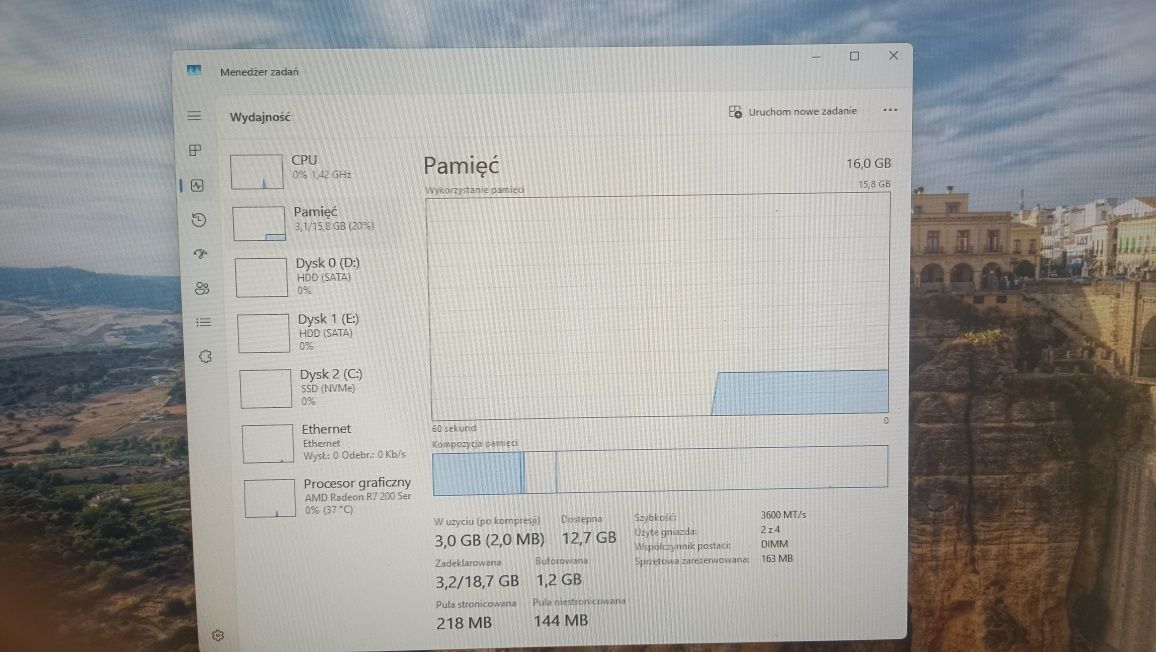Image resolution: width=1156 pixels, height=652 pixels.
Task: Open the hamburger navigation menu
Action: click(194, 115)
